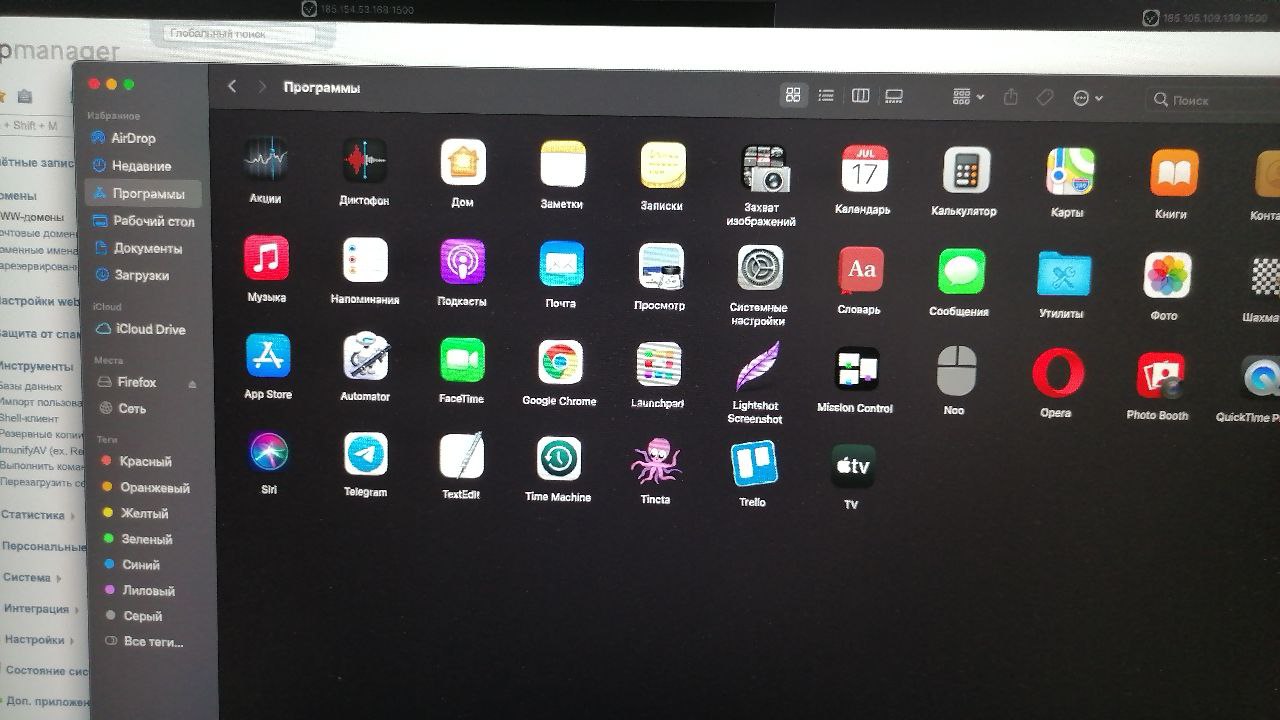The image size is (1280, 720).
Task: Eject the Firefox volume in sidebar
Action: [x=193, y=383]
